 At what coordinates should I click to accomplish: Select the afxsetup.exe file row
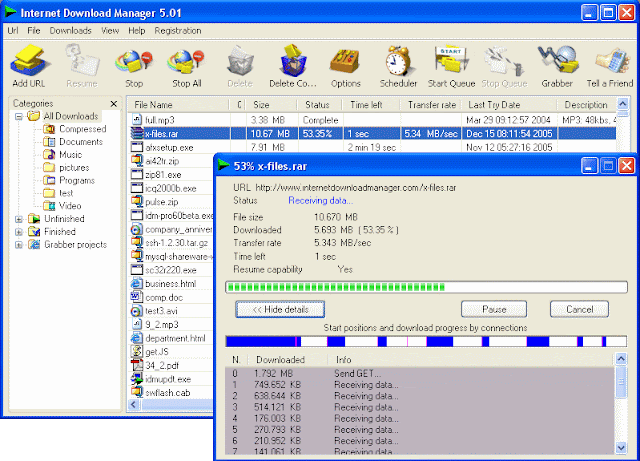372,147
